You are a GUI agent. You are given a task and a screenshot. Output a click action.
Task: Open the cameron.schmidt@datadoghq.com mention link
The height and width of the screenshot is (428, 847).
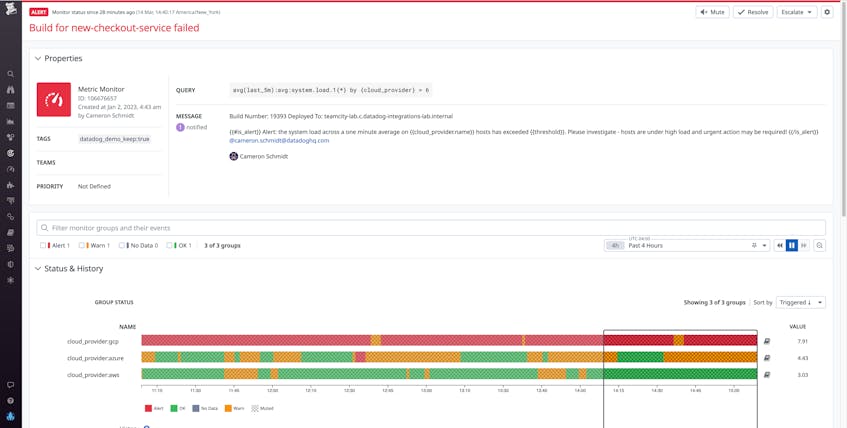click(279, 141)
